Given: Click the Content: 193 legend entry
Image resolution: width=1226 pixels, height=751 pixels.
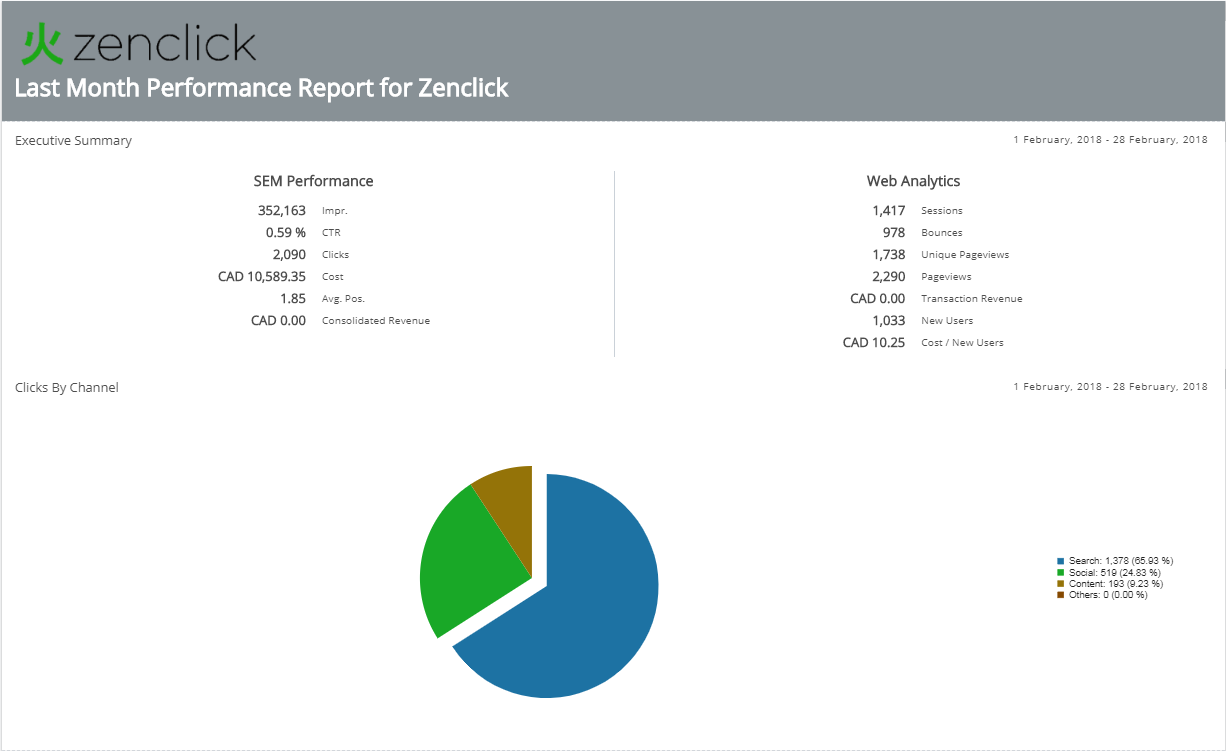Looking at the screenshot, I should click(1116, 584).
